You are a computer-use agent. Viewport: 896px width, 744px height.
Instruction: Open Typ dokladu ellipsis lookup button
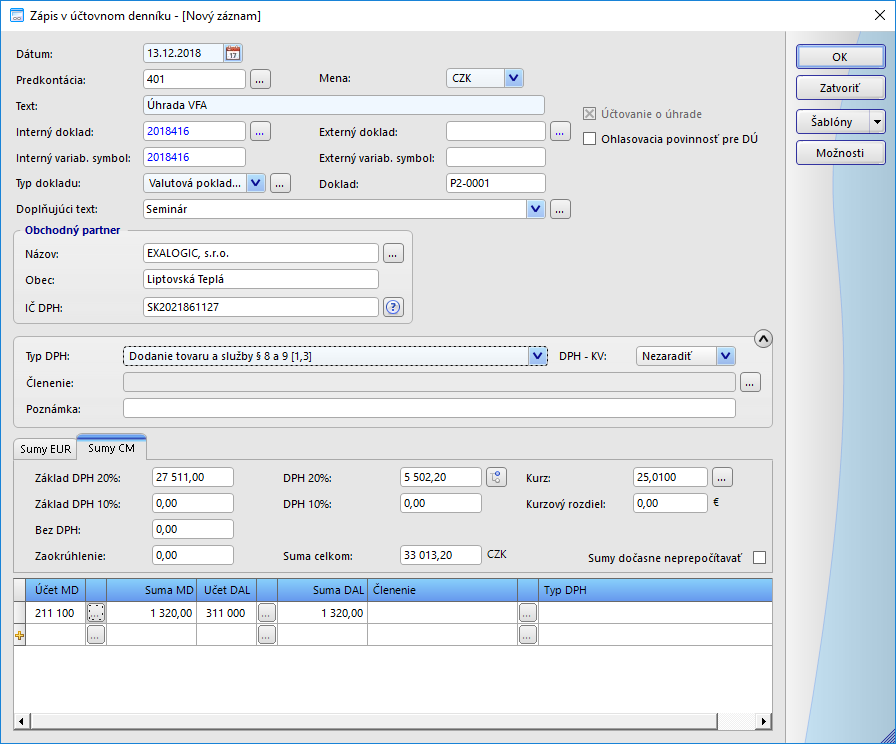[x=280, y=183]
